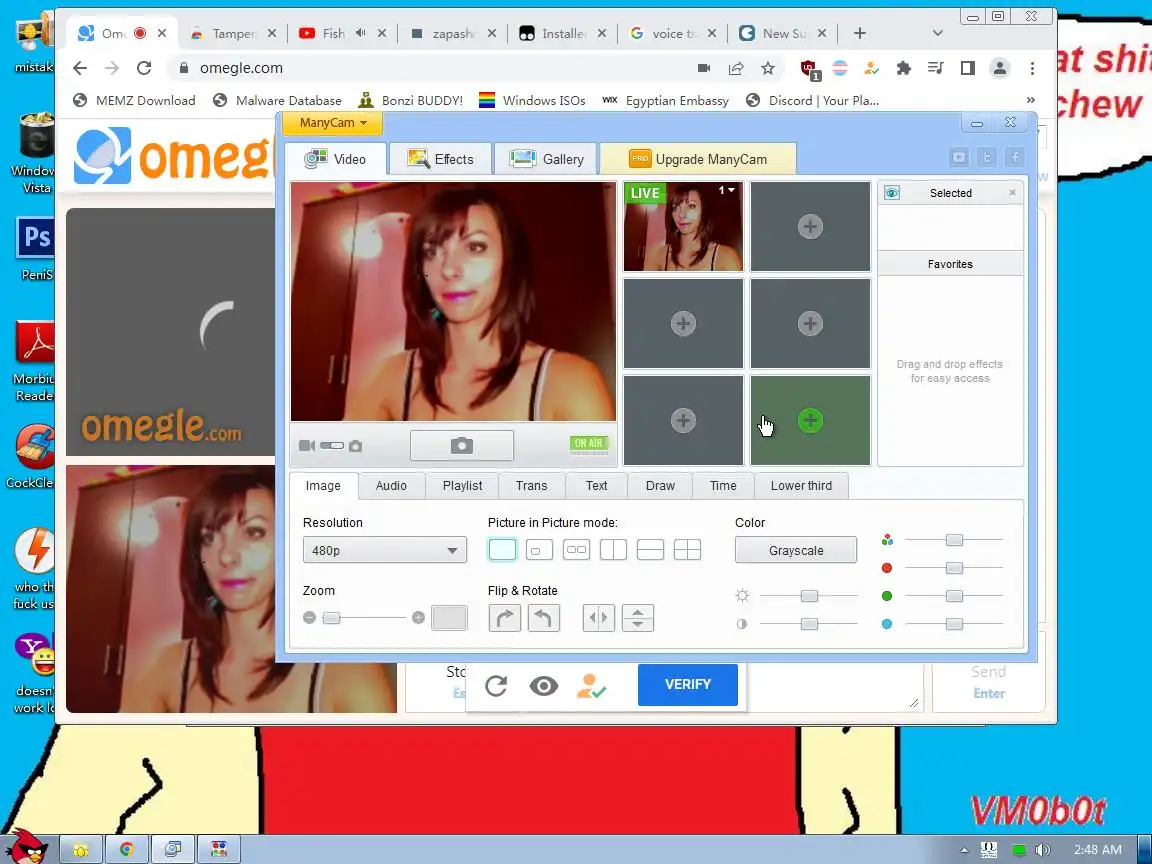Toggle the eye icon in Selected panel
The image size is (1152, 864).
click(892, 192)
